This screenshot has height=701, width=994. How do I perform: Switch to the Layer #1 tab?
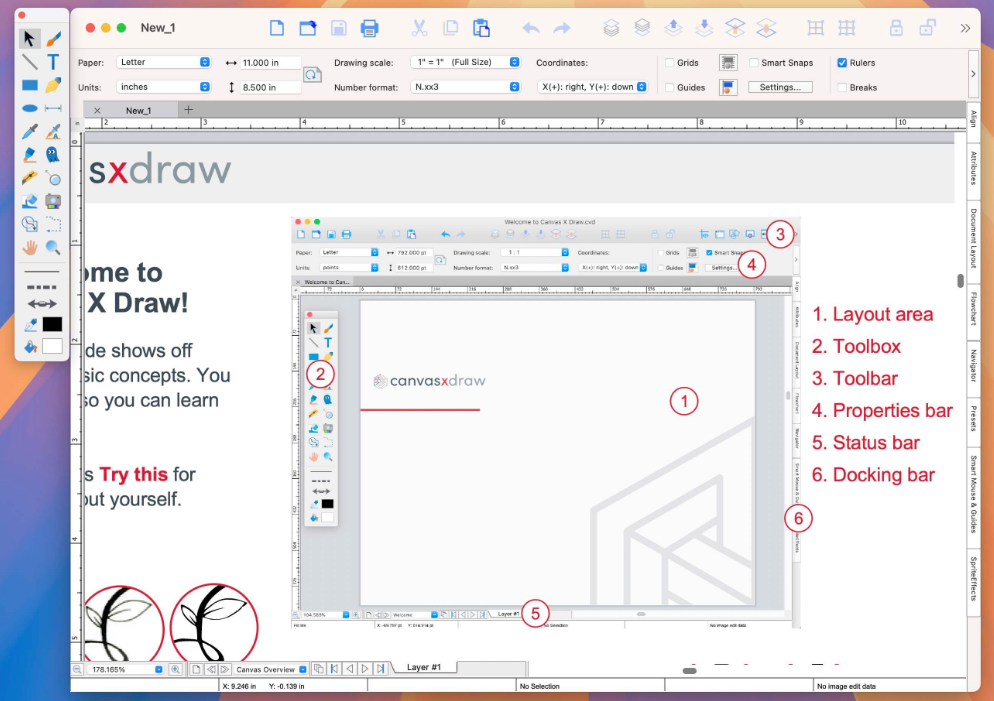(430, 667)
